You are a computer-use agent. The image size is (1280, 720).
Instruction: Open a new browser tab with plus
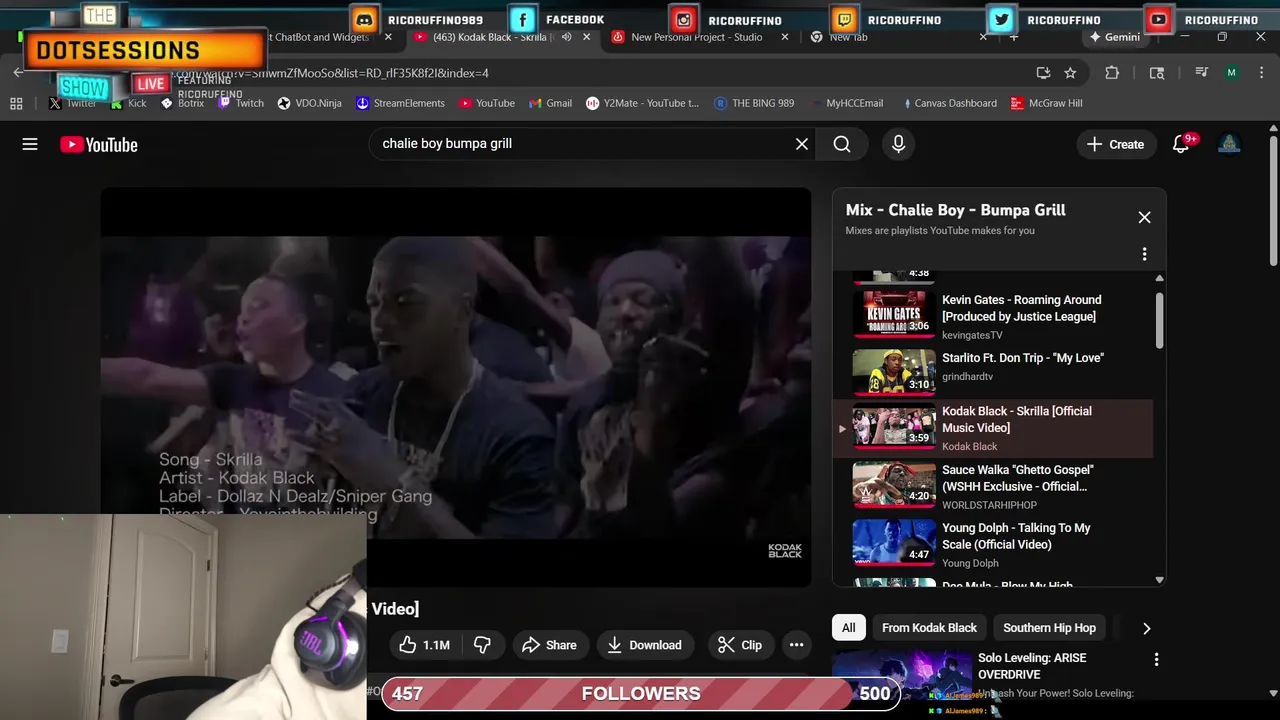1013,37
